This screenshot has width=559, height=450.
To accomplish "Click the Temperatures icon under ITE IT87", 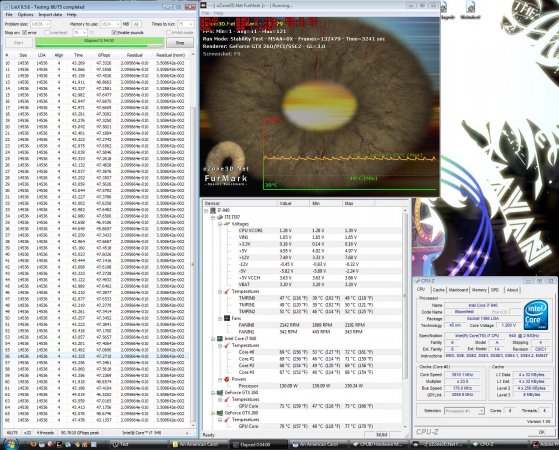I will click(x=227, y=291).
